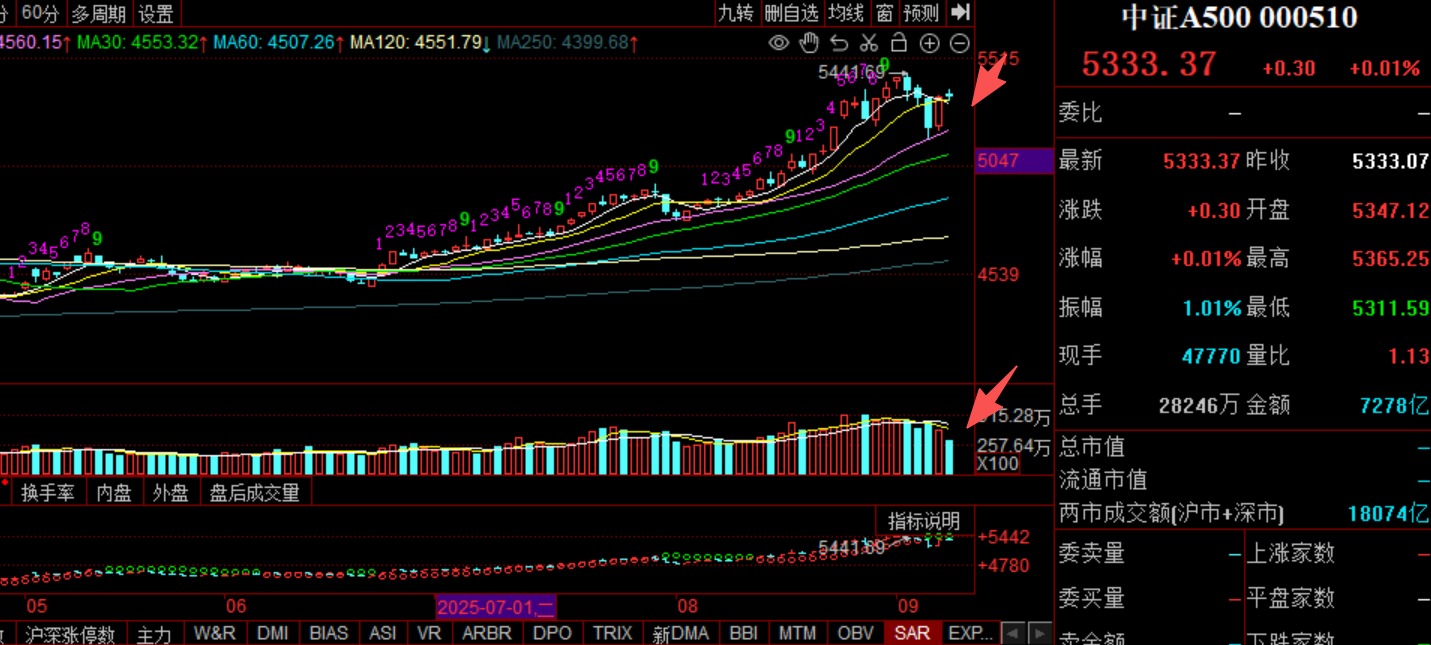The height and width of the screenshot is (645, 1431).
Task: Select the BIAS indicator tab
Action: point(329,634)
